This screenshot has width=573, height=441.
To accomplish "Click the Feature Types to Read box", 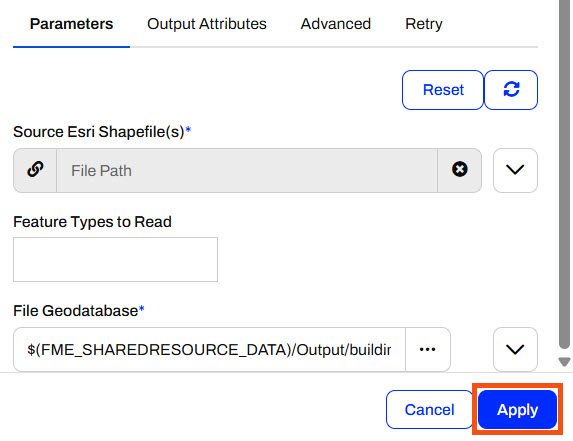I will [115, 259].
